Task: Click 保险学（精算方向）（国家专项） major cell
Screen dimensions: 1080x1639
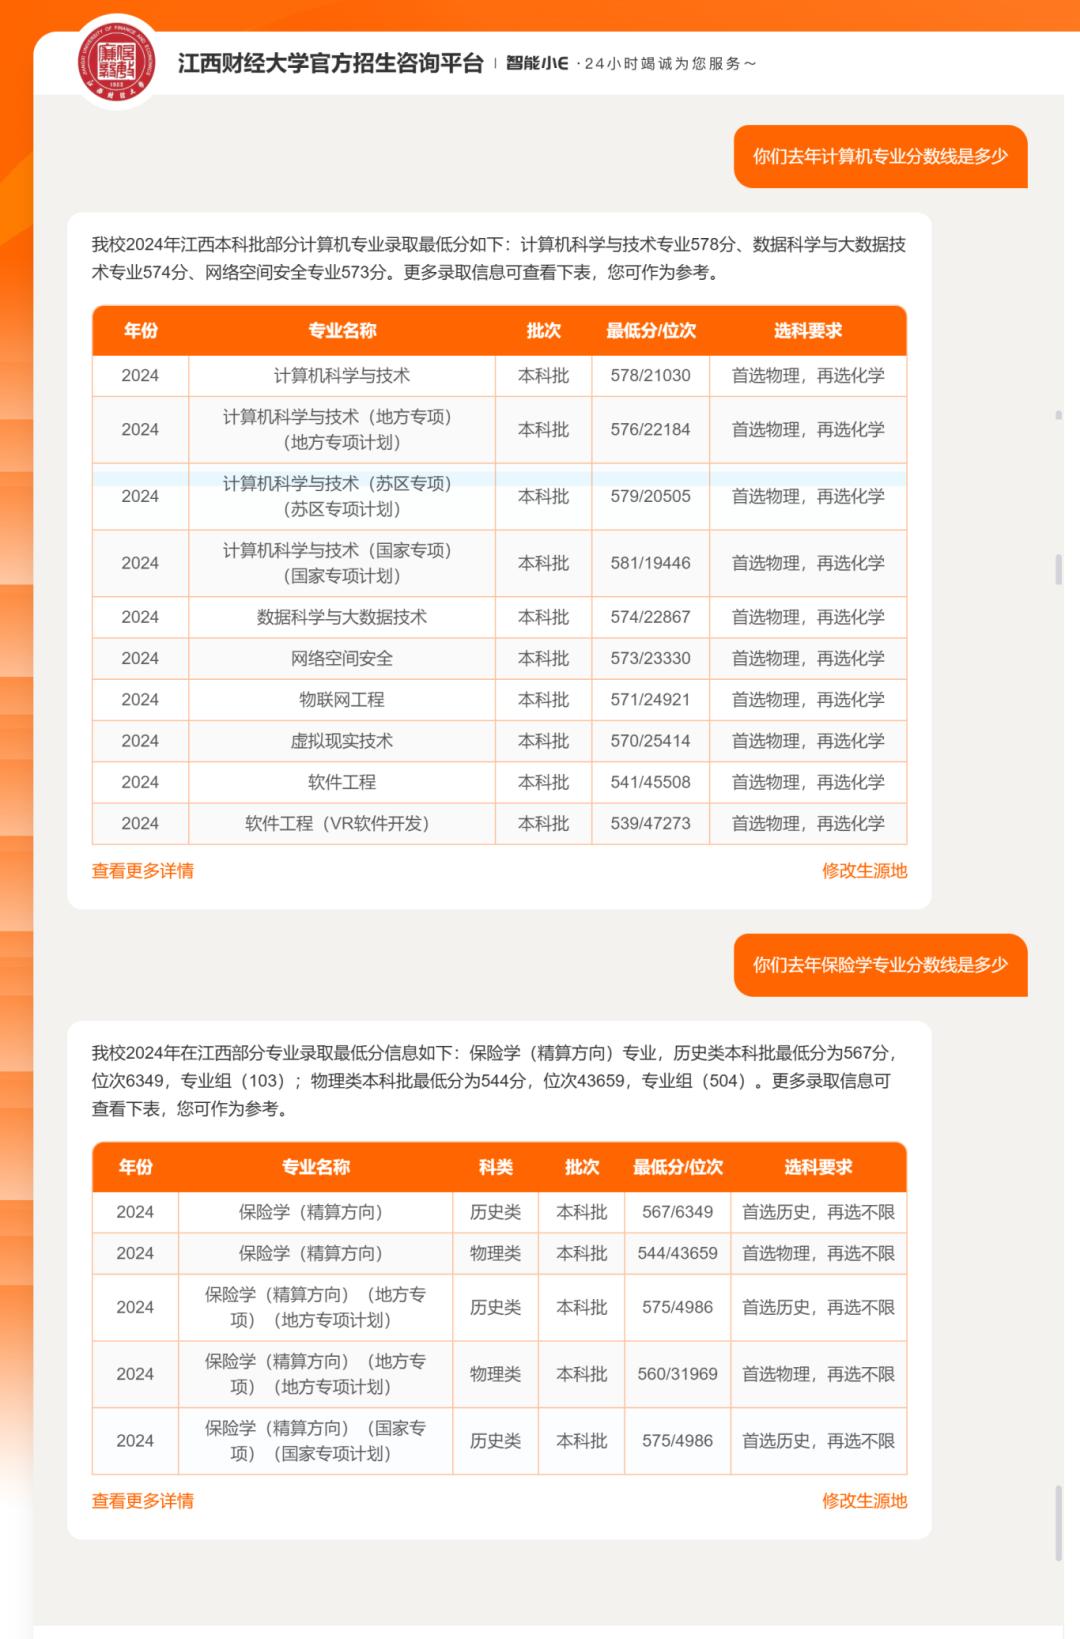Action: click(x=315, y=1441)
